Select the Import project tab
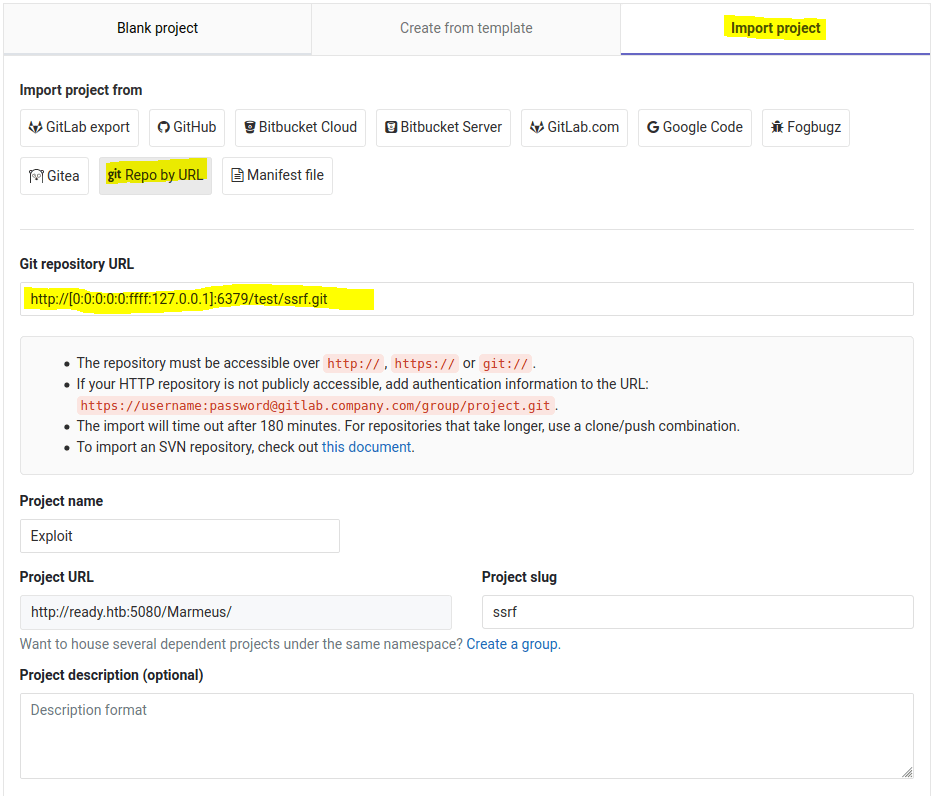This screenshot has height=796, width=948. [x=775, y=28]
